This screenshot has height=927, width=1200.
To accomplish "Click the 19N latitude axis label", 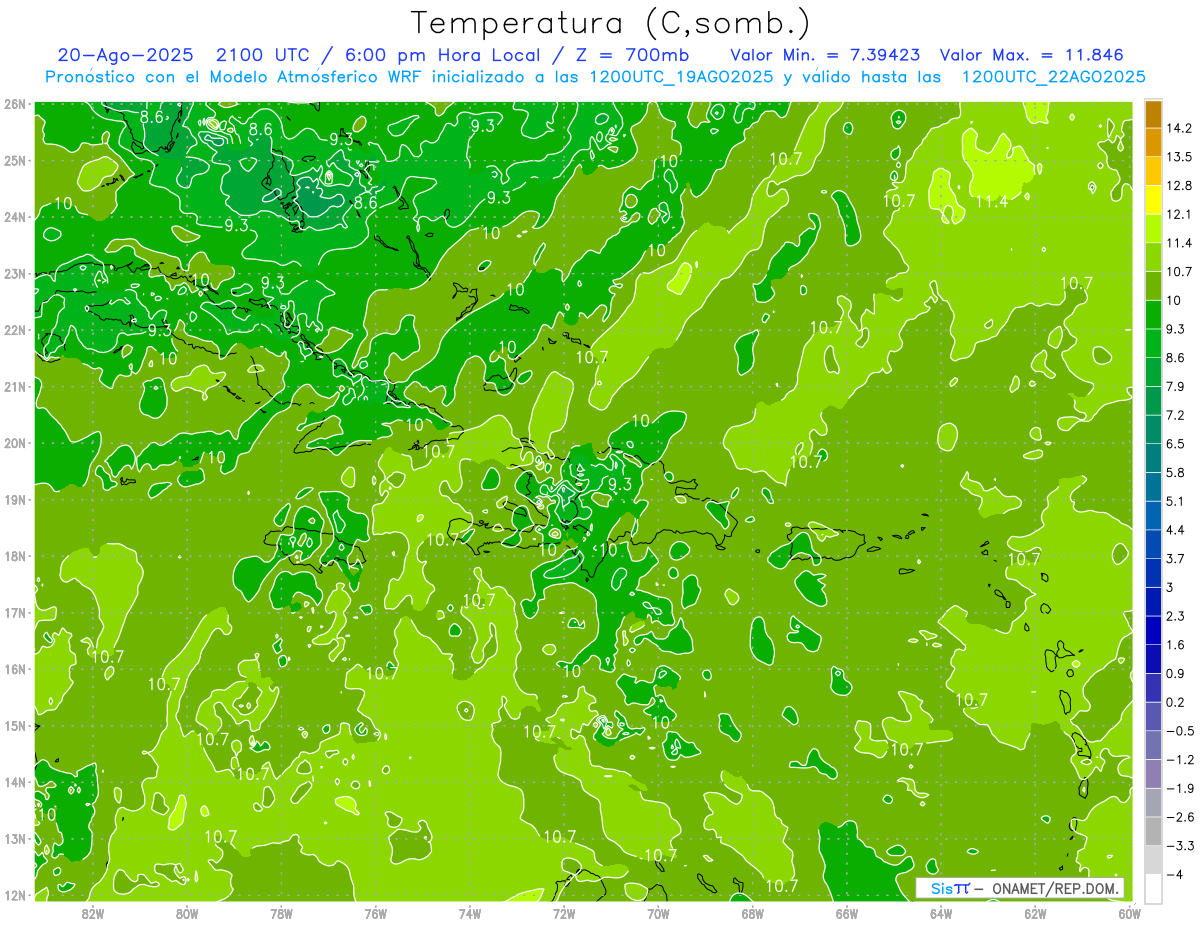I will point(14,499).
